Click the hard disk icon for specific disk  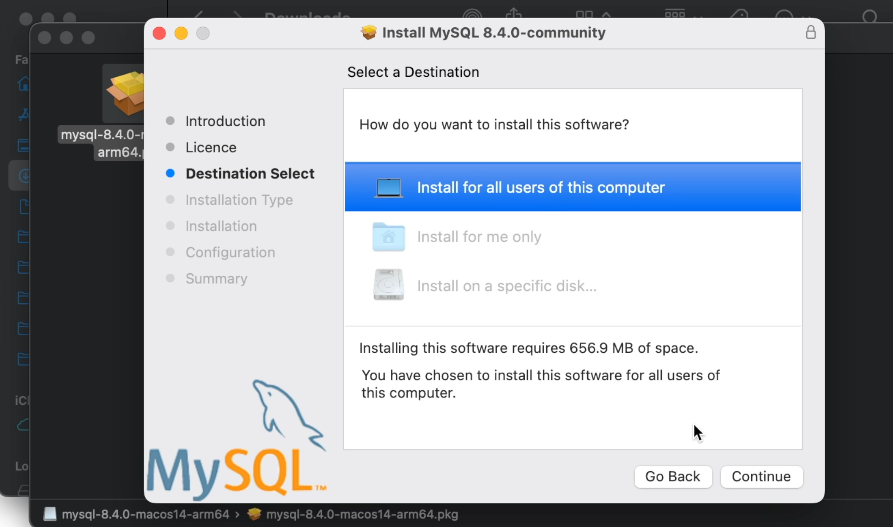(x=388, y=285)
